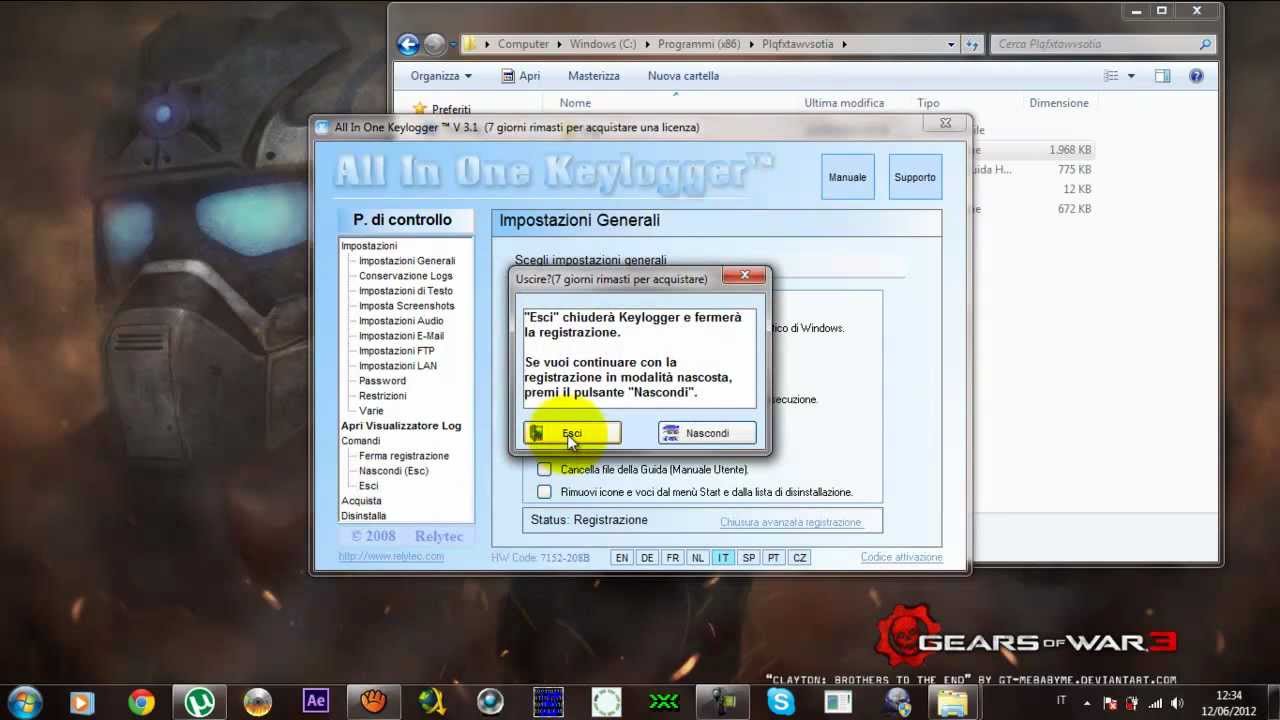Image resolution: width=1280 pixels, height=720 pixels.
Task: Switch interface language to DE
Action: [647, 558]
